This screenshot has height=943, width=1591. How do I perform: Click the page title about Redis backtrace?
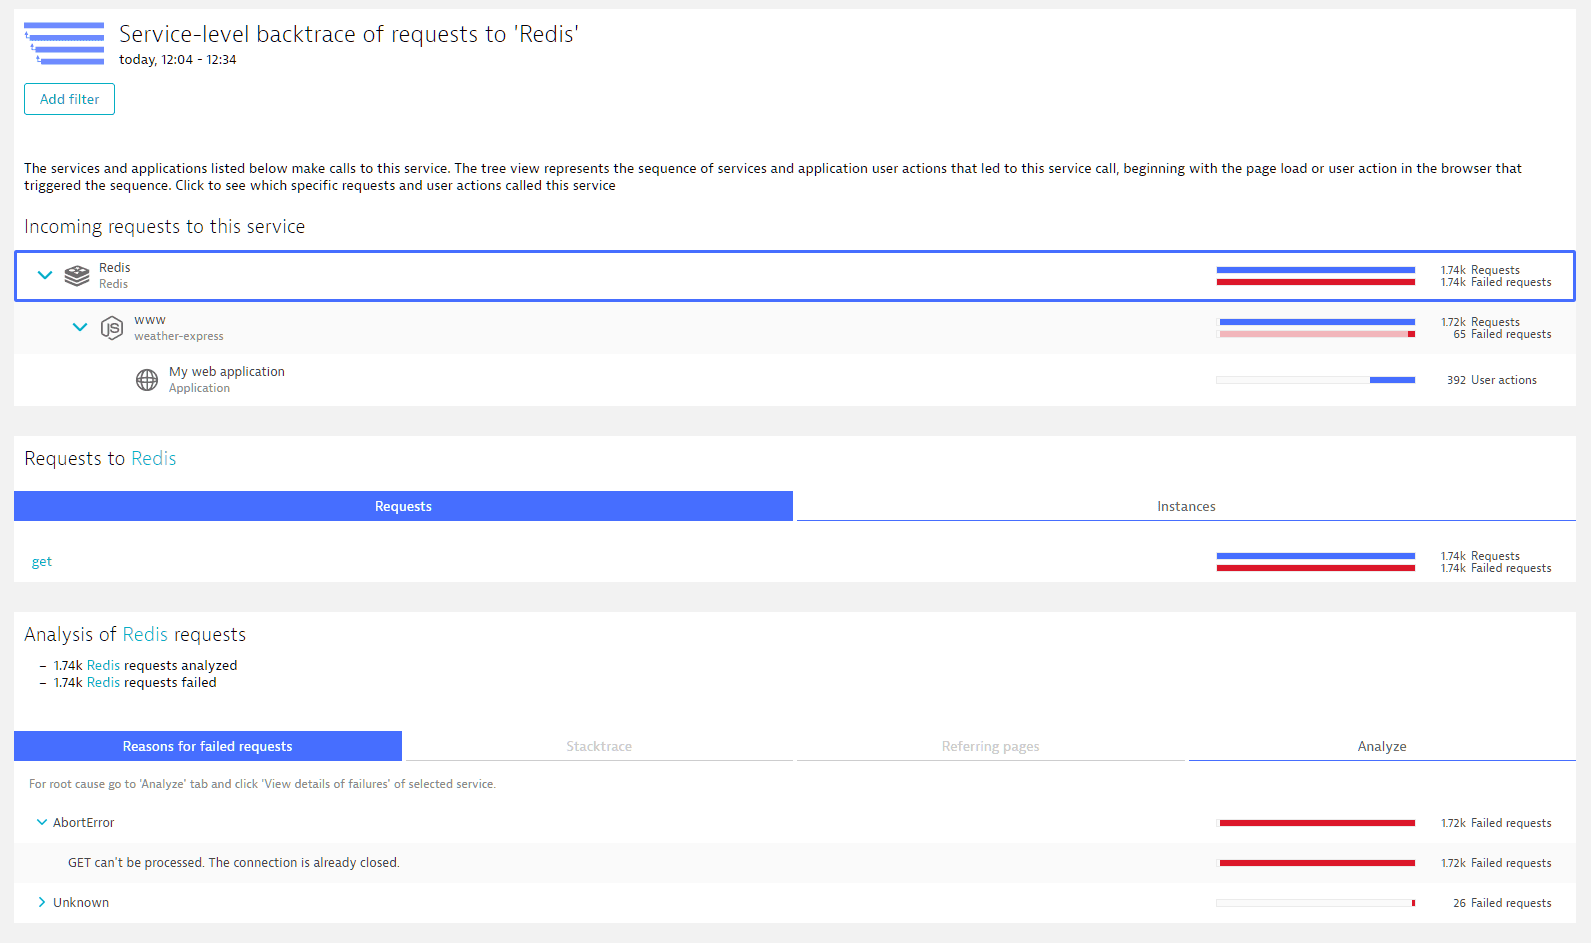click(349, 34)
